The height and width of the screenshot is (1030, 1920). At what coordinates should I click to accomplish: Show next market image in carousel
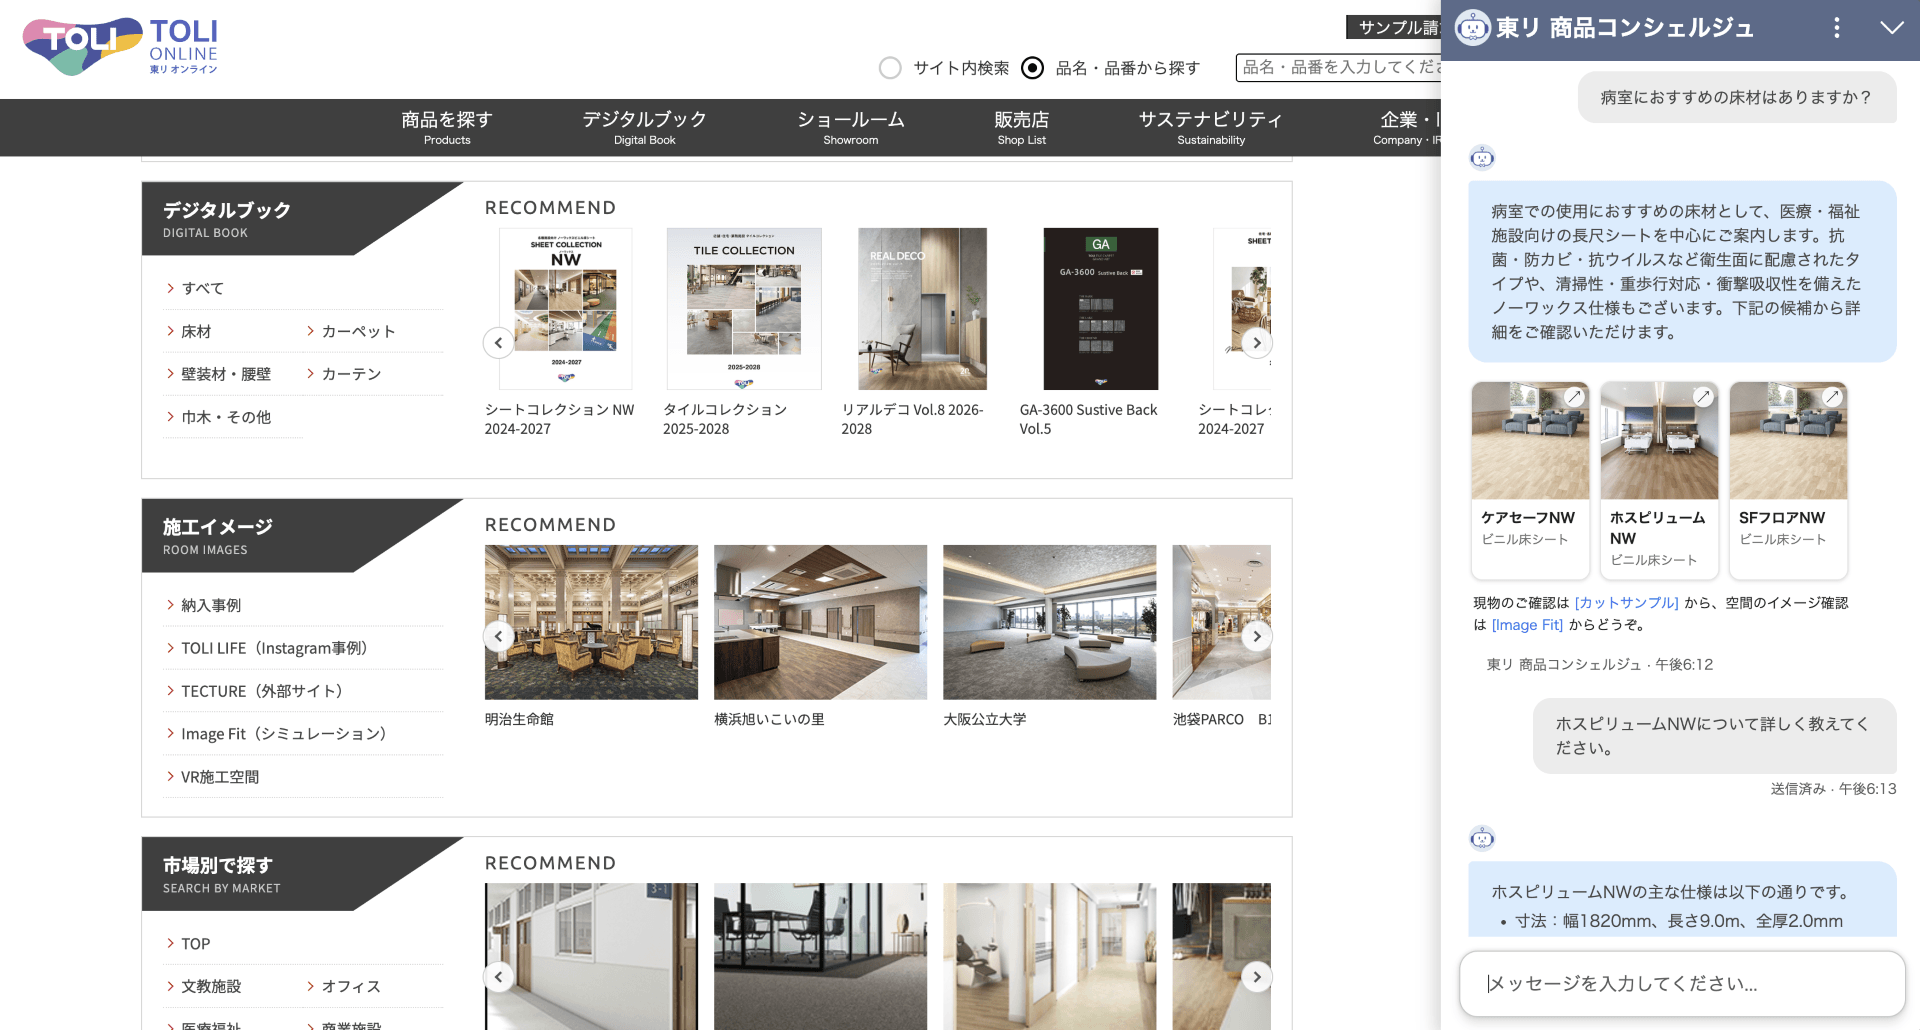point(1257,977)
